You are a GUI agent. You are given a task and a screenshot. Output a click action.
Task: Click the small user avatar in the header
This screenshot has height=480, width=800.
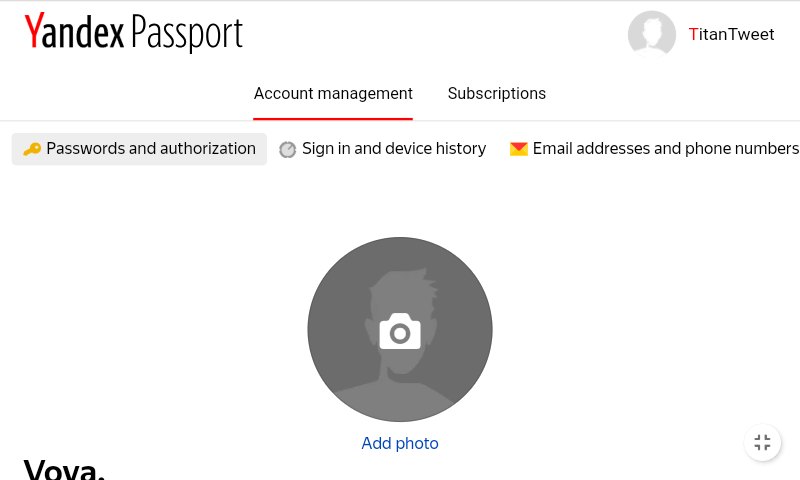[652, 34]
